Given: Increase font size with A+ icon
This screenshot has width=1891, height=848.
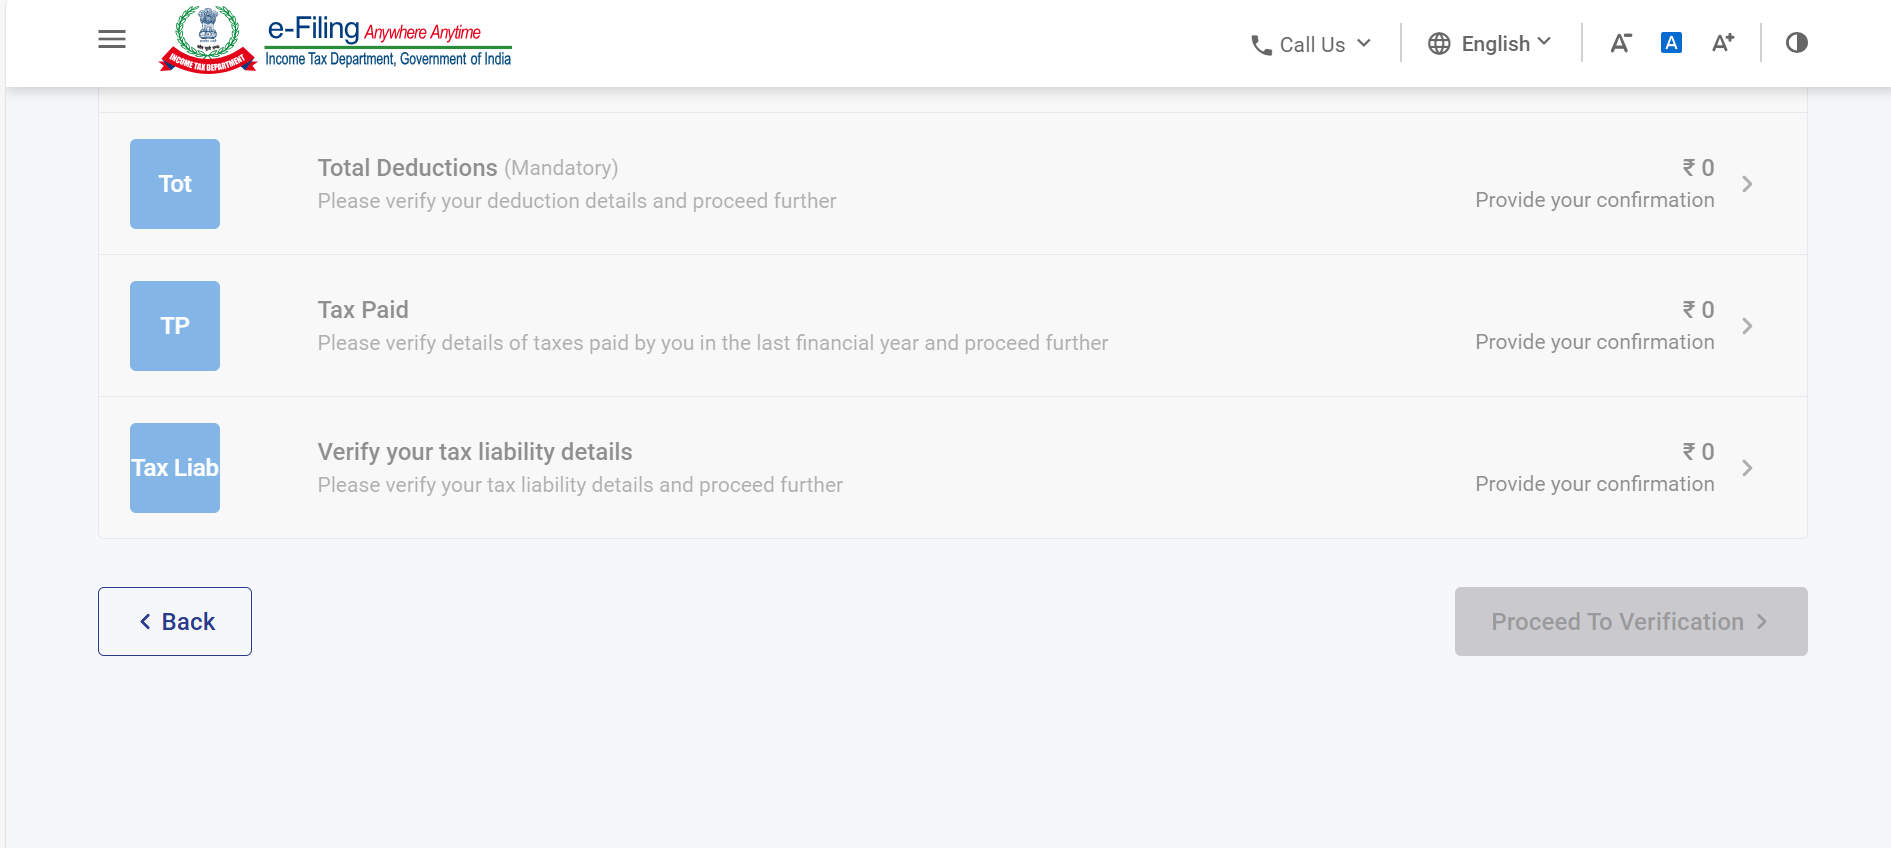Looking at the screenshot, I should point(1722,43).
